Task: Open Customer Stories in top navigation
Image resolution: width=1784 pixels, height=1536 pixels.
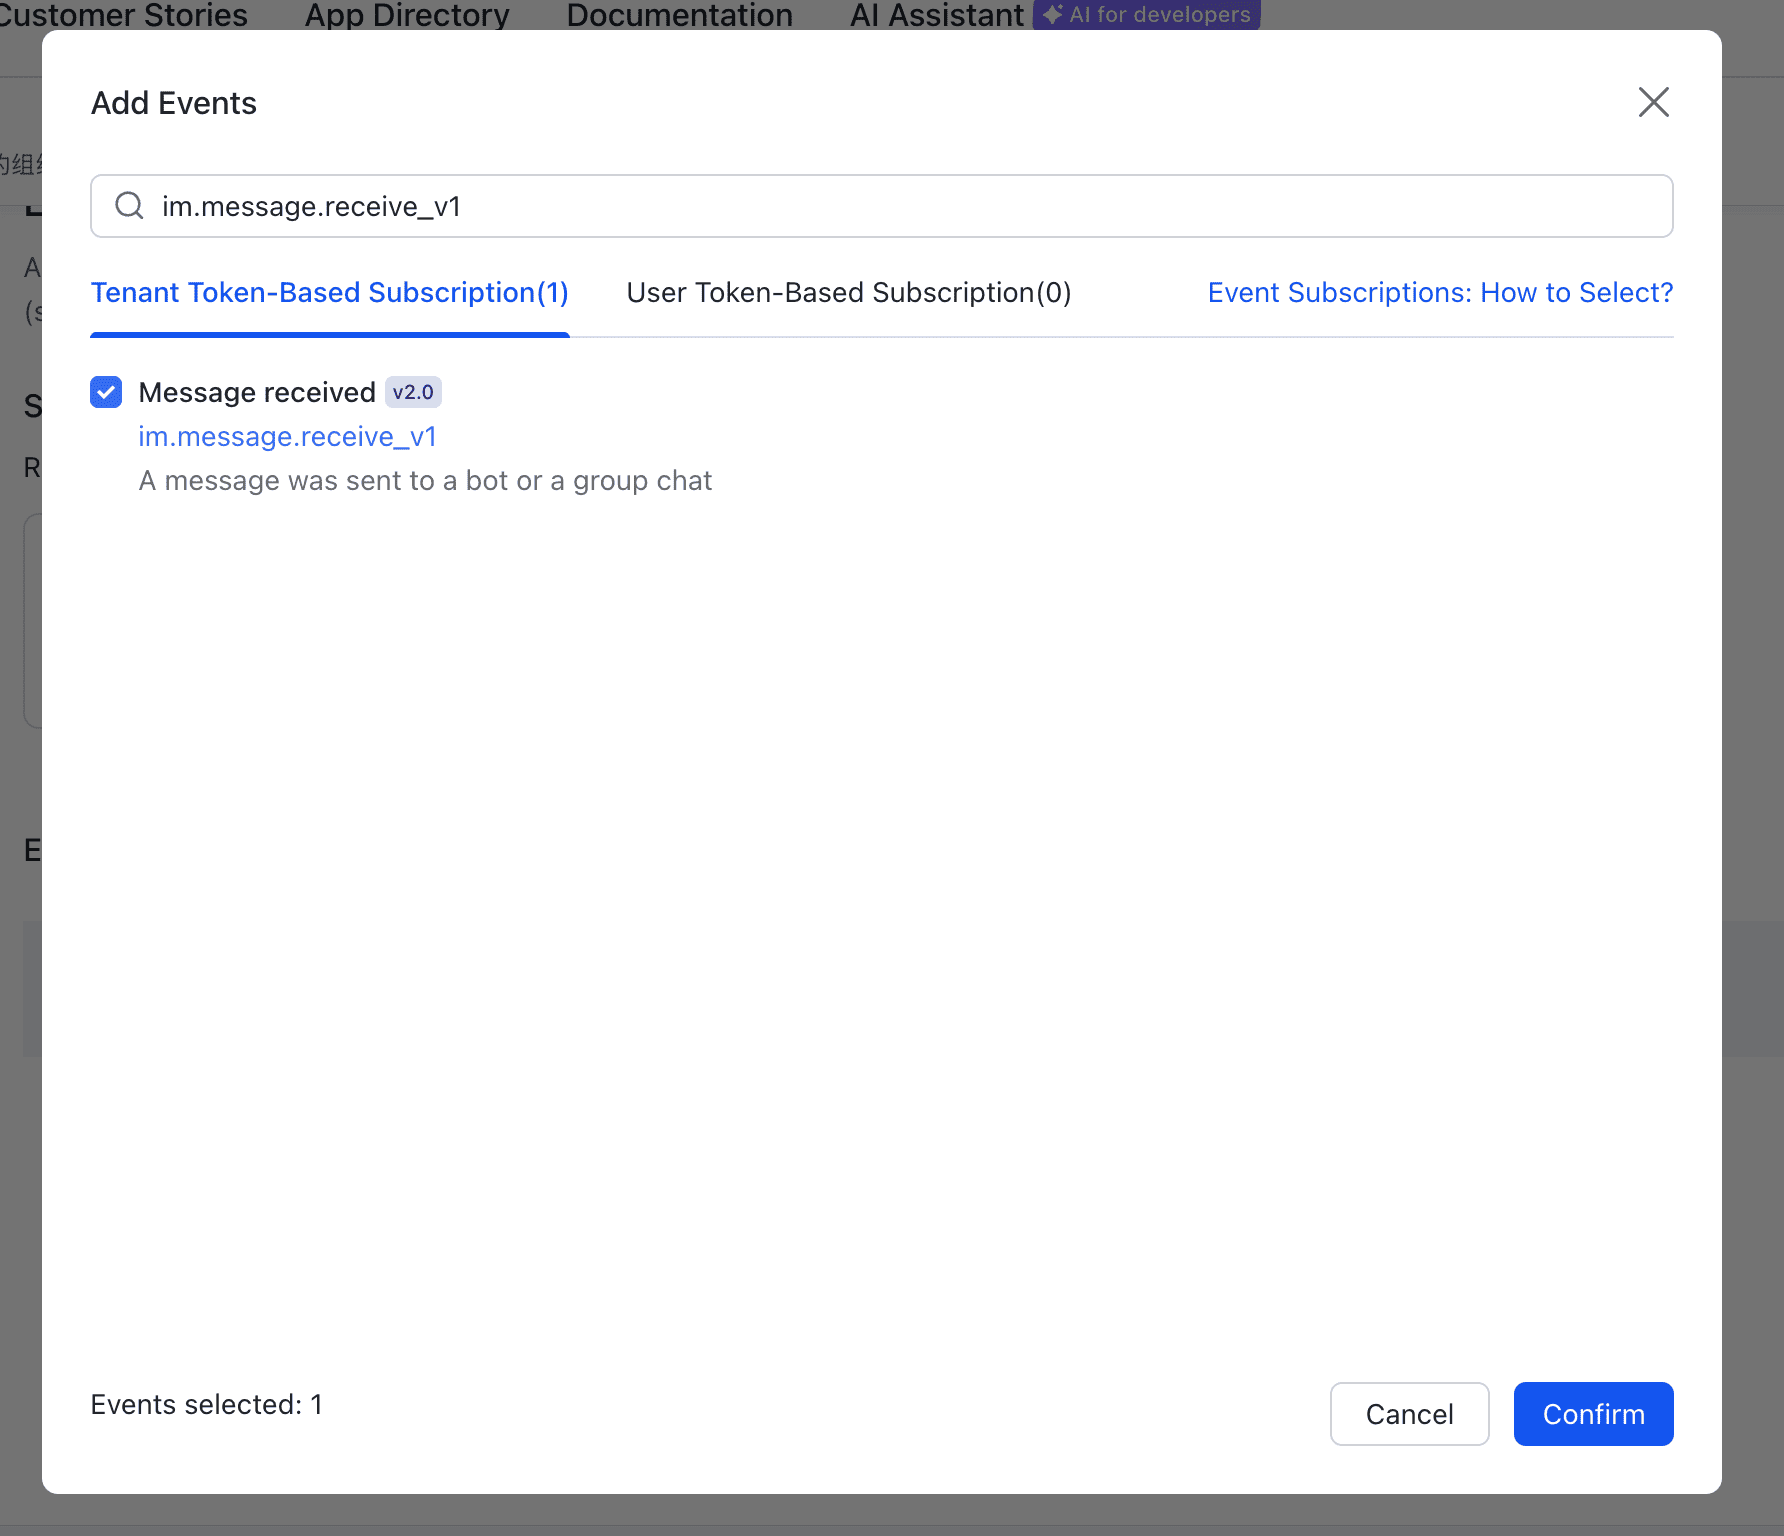Action: pos(122,15)
